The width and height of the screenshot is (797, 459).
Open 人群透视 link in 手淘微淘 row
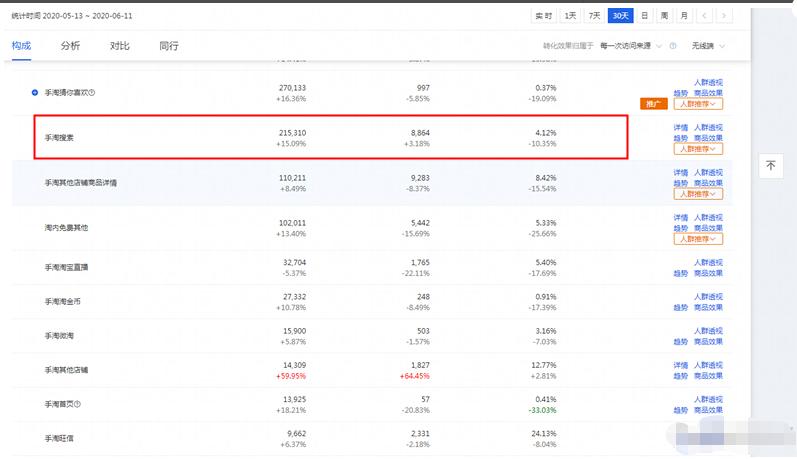coord(709,331)
